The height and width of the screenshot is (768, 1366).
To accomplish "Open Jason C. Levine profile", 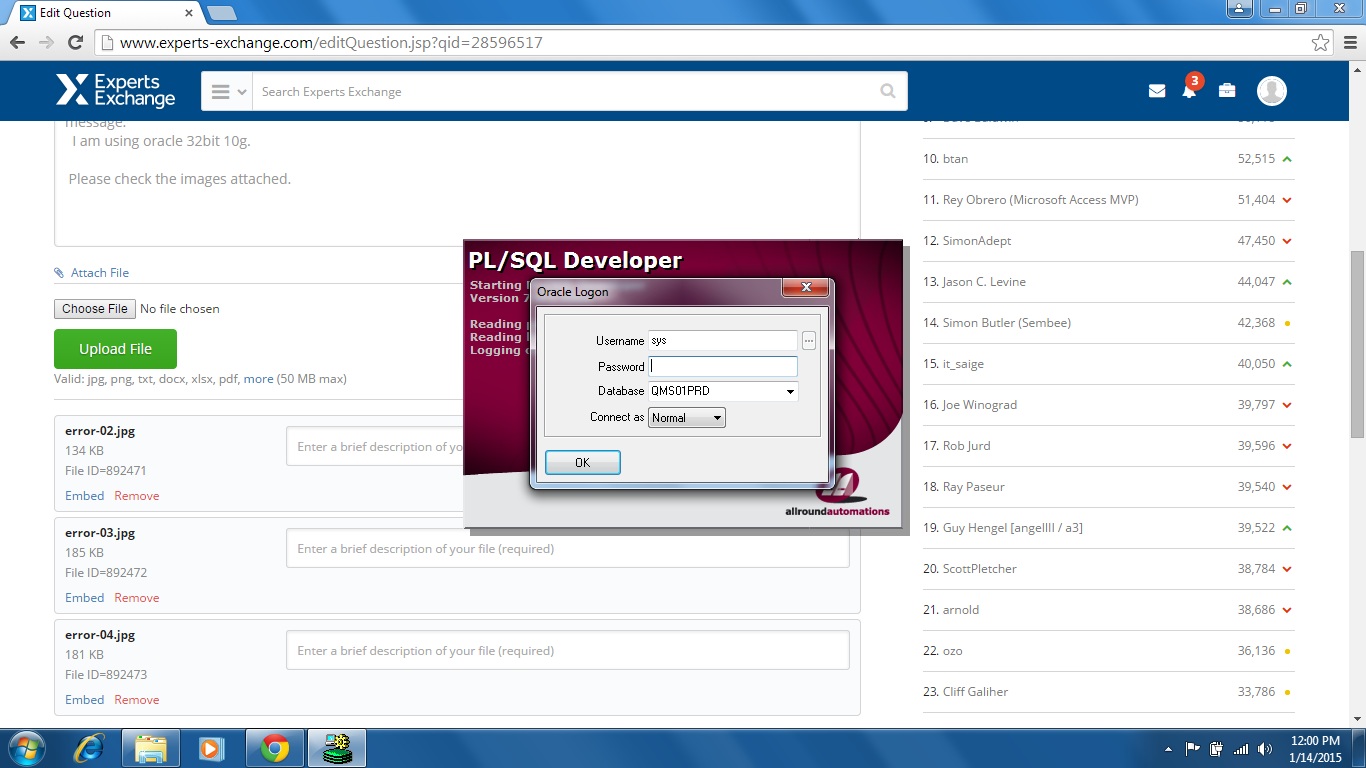I will tap(984, 282).
